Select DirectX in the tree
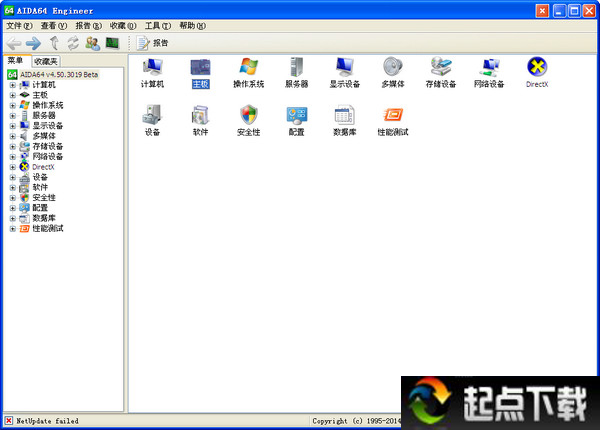This screenshot has height=430, width=600. [43, 167]
